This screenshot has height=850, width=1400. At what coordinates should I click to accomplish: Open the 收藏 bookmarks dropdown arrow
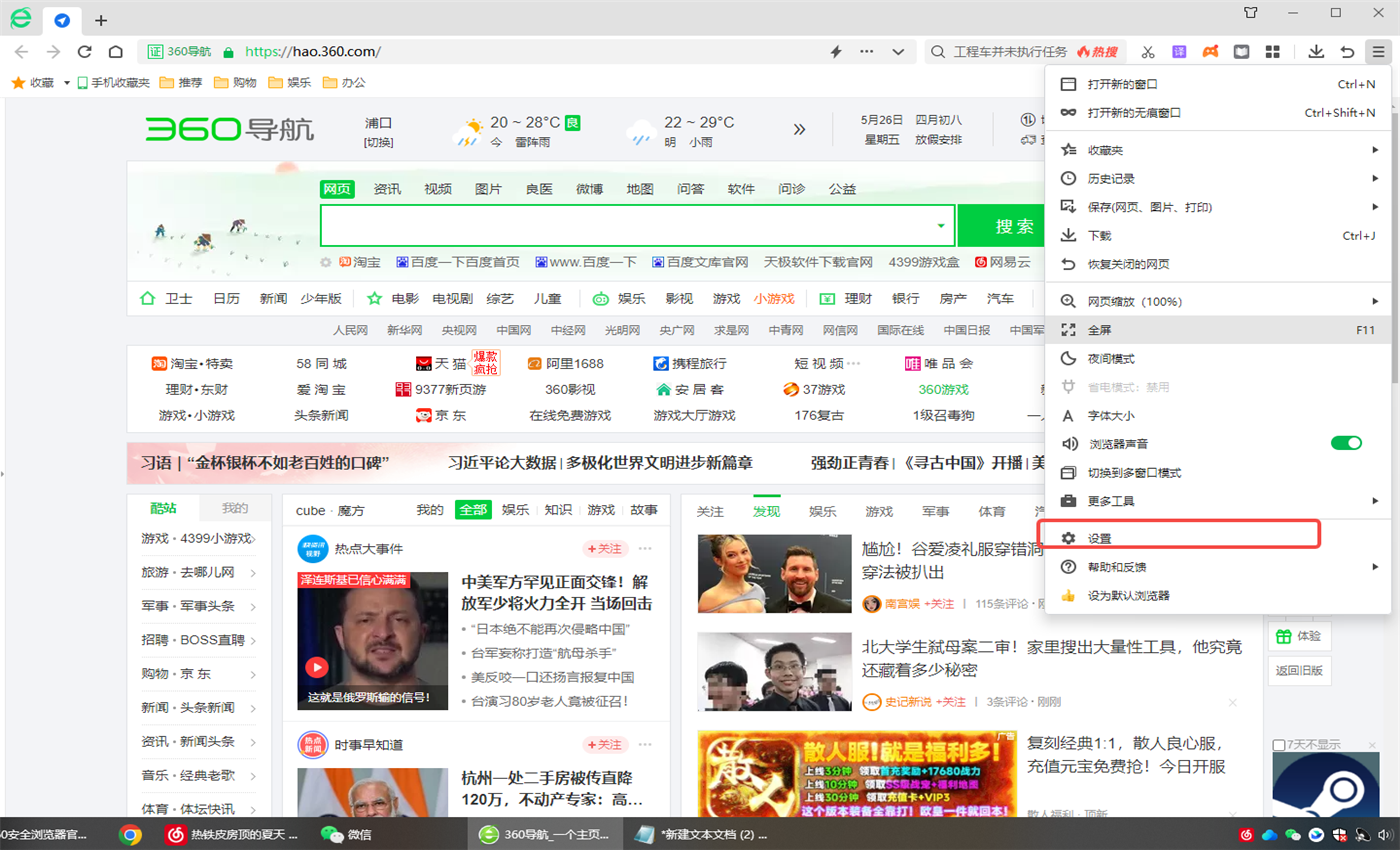pos(66,83)
